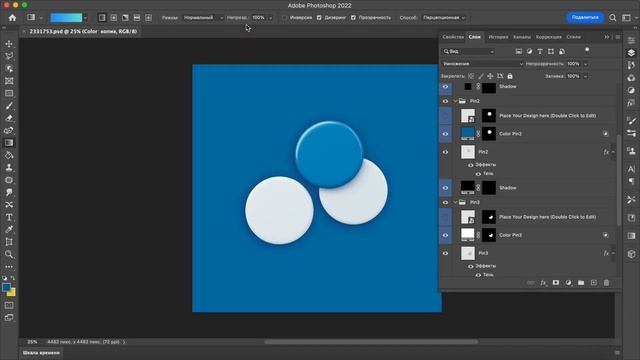Open search with the magnifier icon top right

point(613,18)
